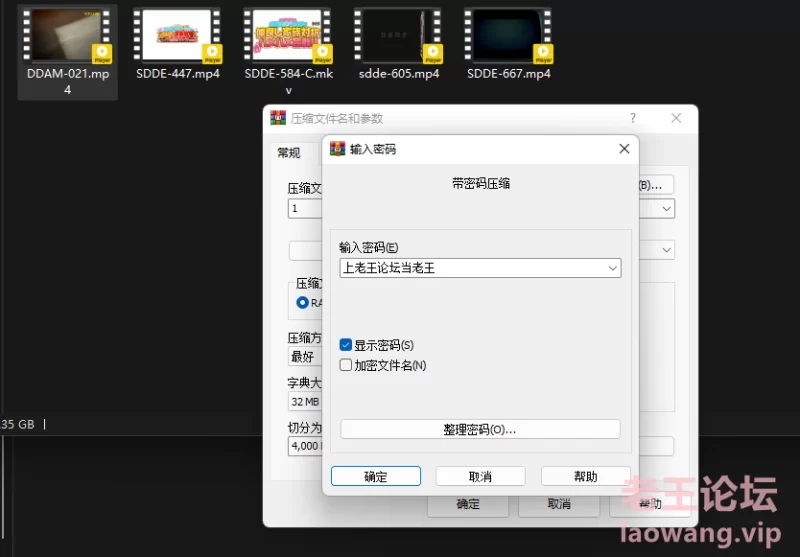The height and width of the screenshot is (557, 800).
Task: Close the 输入密码 dialog
Action: (x=624, y=148)
